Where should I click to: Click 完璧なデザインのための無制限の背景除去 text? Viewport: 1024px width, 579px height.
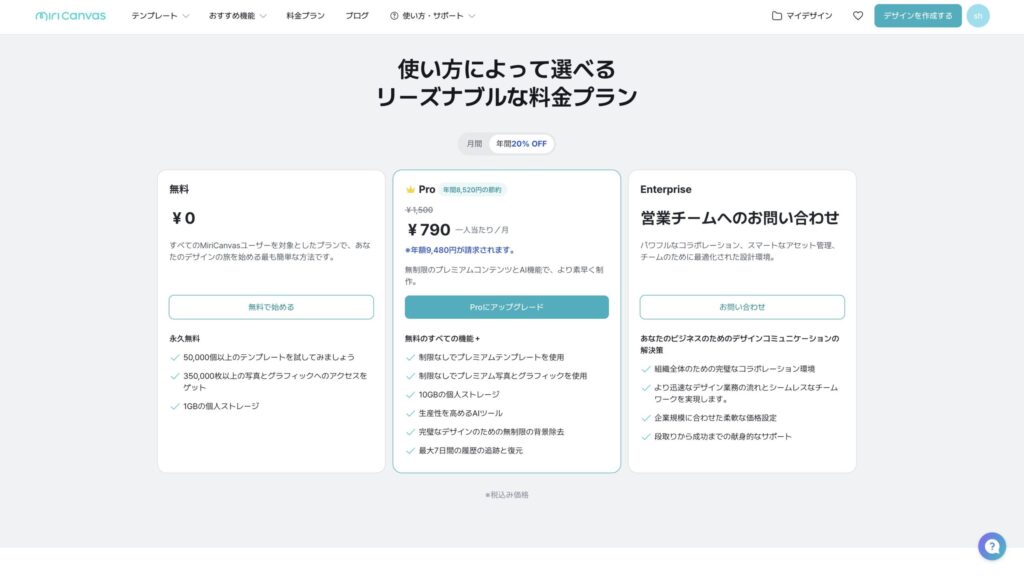point(491,432)
